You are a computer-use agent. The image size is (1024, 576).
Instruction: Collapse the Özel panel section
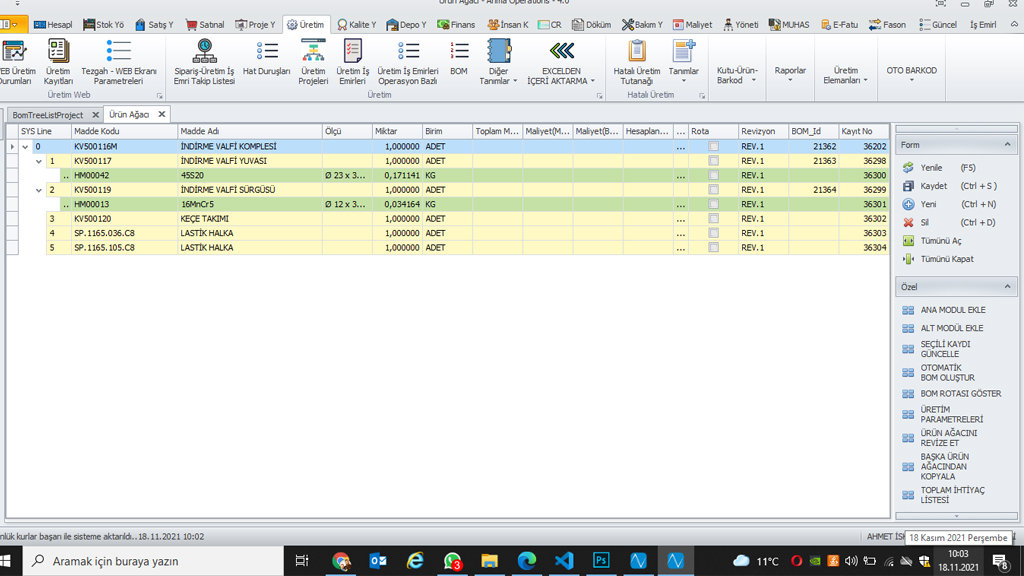1007,287
